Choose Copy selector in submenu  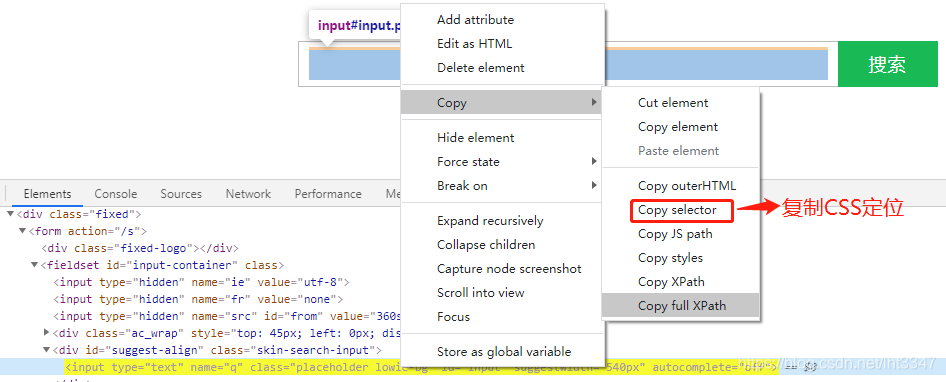(x=681, y=210)
